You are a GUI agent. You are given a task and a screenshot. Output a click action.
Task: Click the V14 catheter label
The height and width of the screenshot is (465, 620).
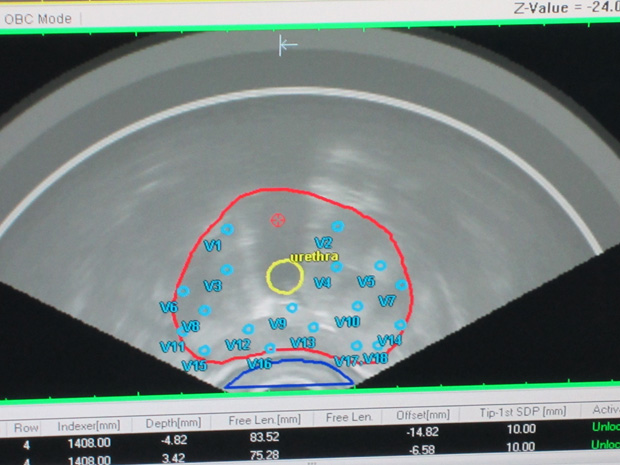tap(389, 341)
